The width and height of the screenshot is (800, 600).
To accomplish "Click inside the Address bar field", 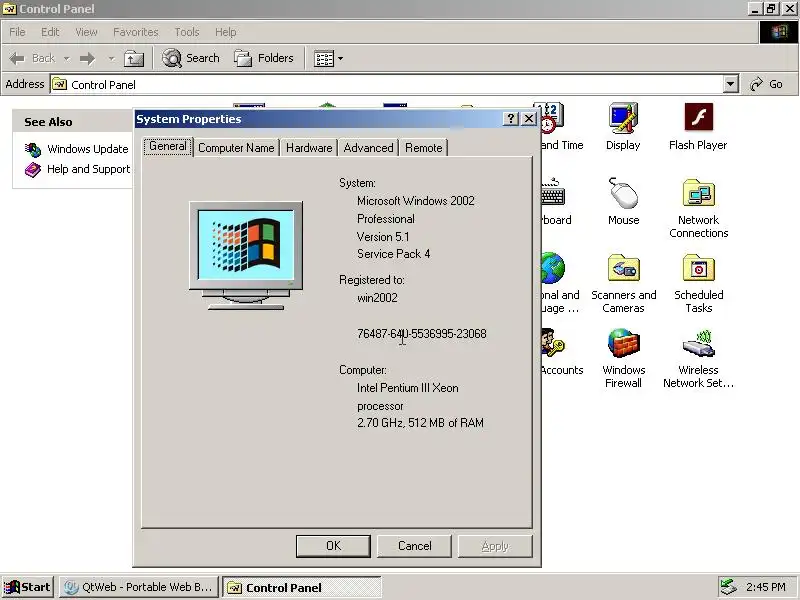I will (x=388, y=84).
